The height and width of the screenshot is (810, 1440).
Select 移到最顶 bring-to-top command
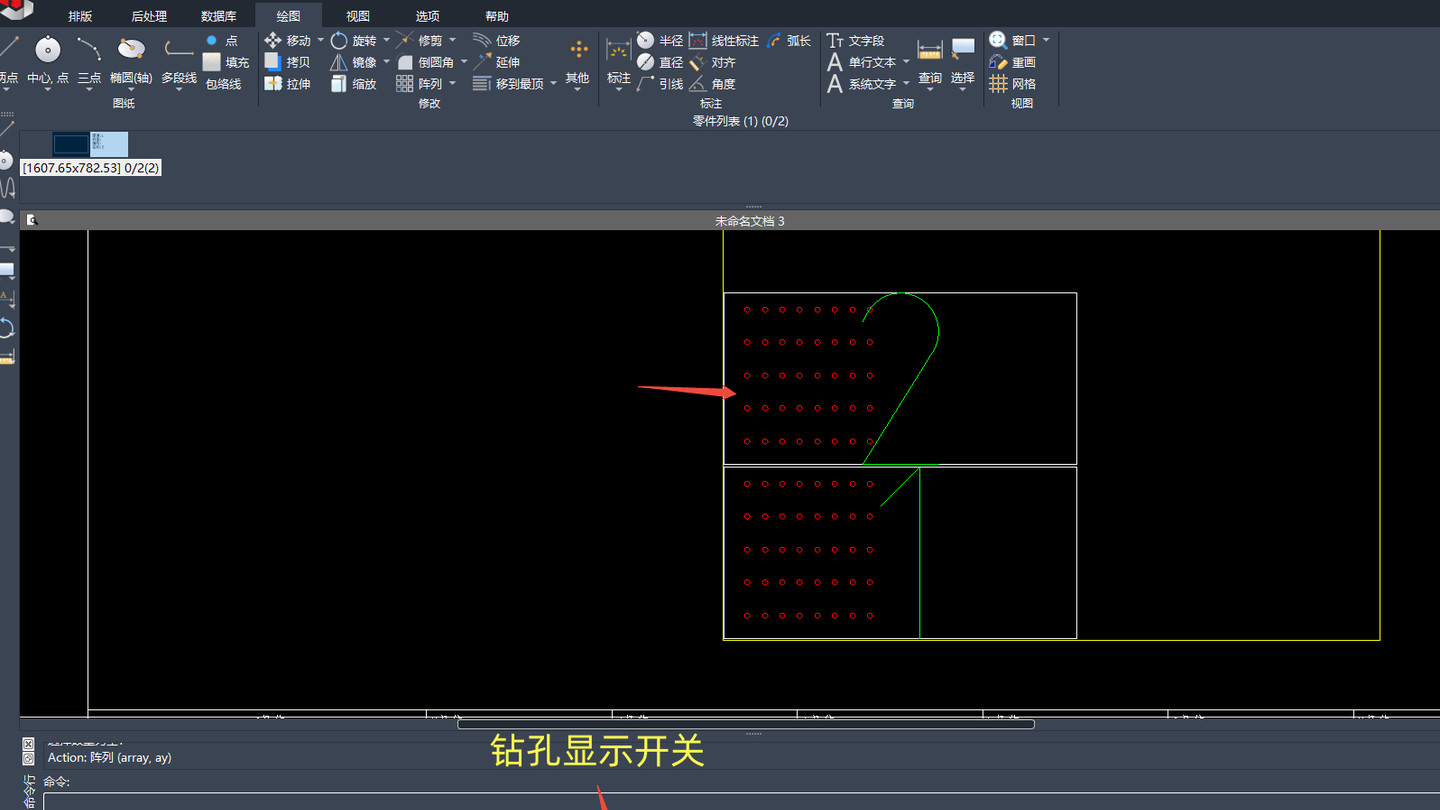[508, 84]
